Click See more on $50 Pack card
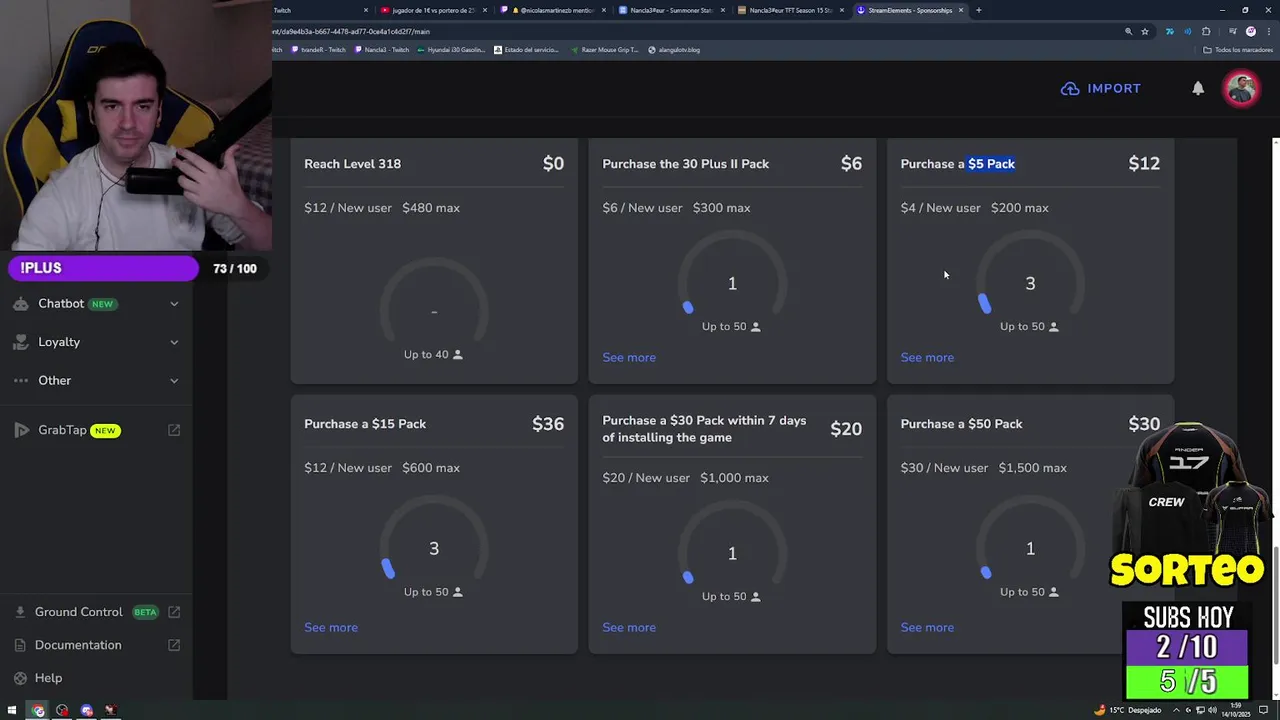Viewport: 1280px width, 720px height. pos(927,627)
